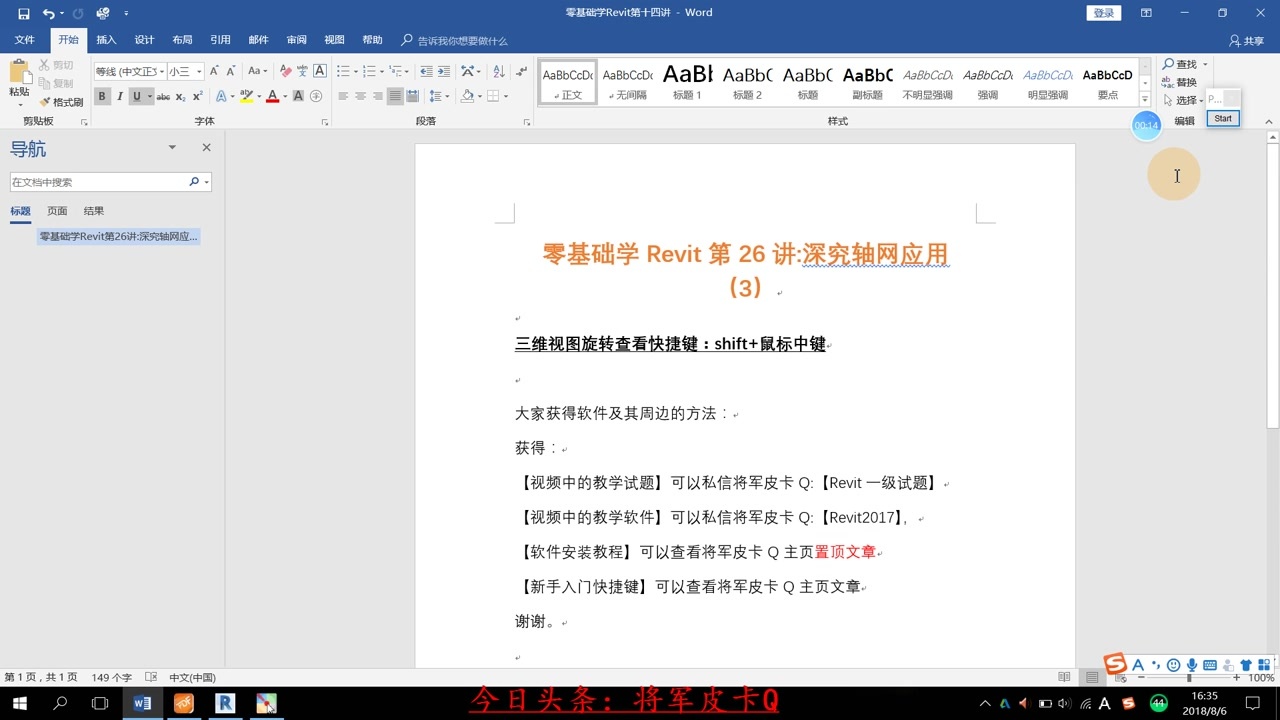The image size is (1280, 720).
Task: Toggle character shading
Action: [x=298, y=96]
